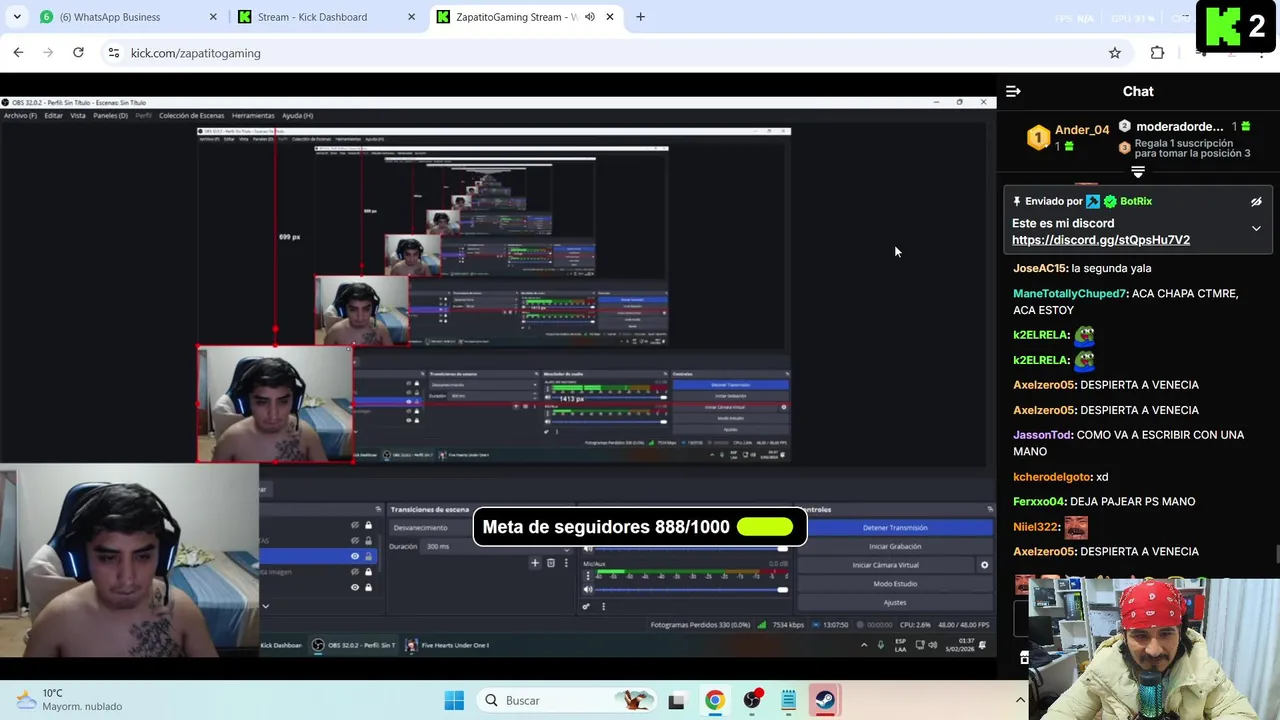Hide the pinned BotRix message
This screenshot has width=1280, height=720.
1256,202
